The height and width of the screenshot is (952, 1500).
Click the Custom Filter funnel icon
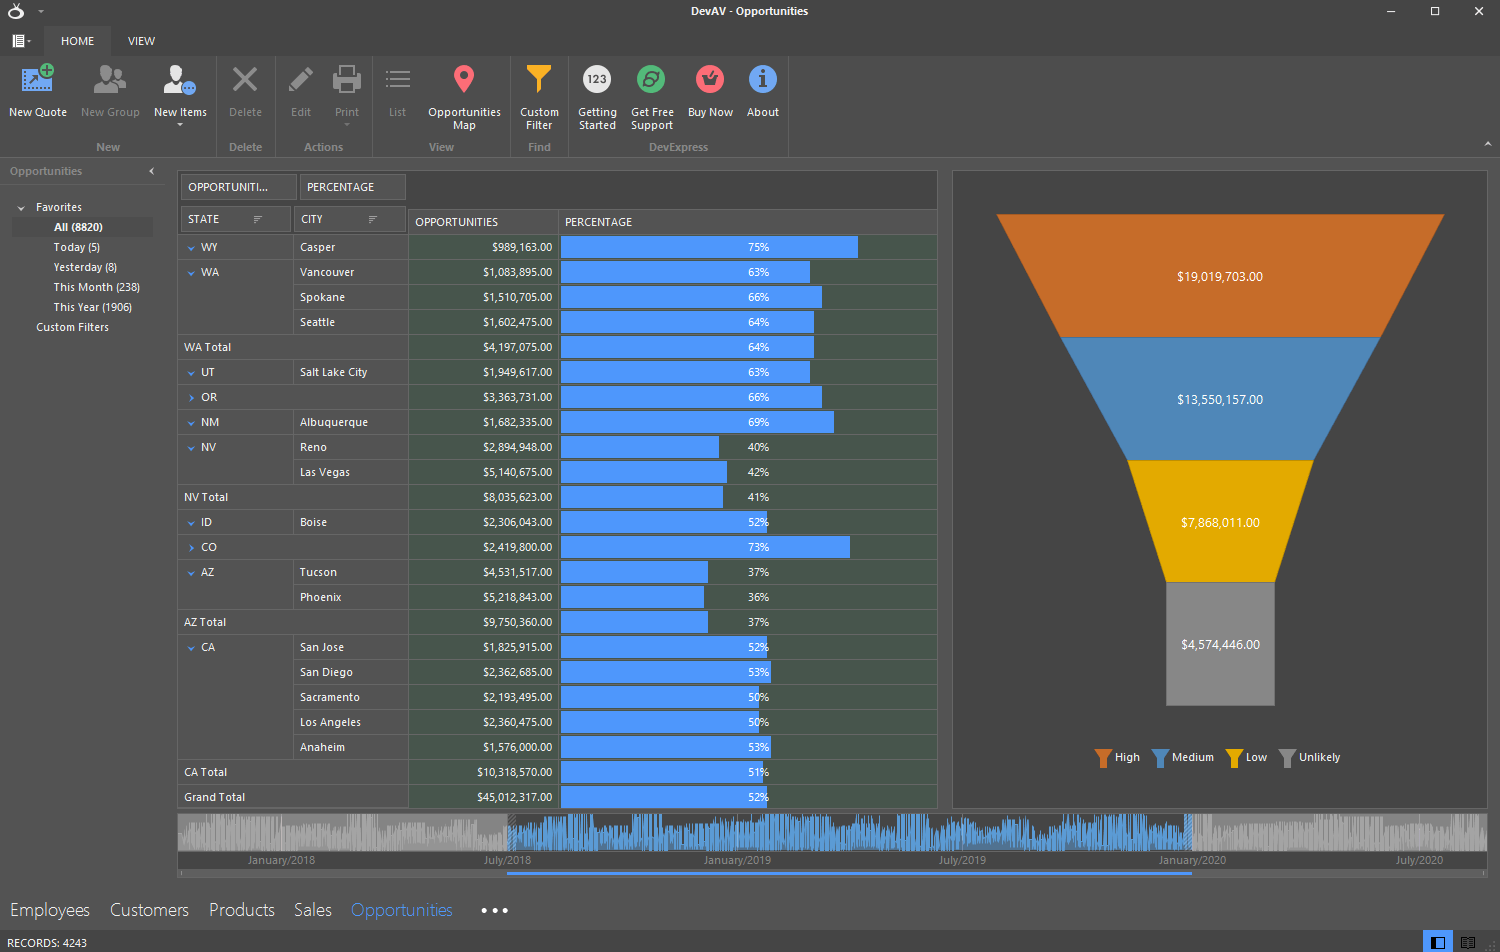click(x=539, y=80)
